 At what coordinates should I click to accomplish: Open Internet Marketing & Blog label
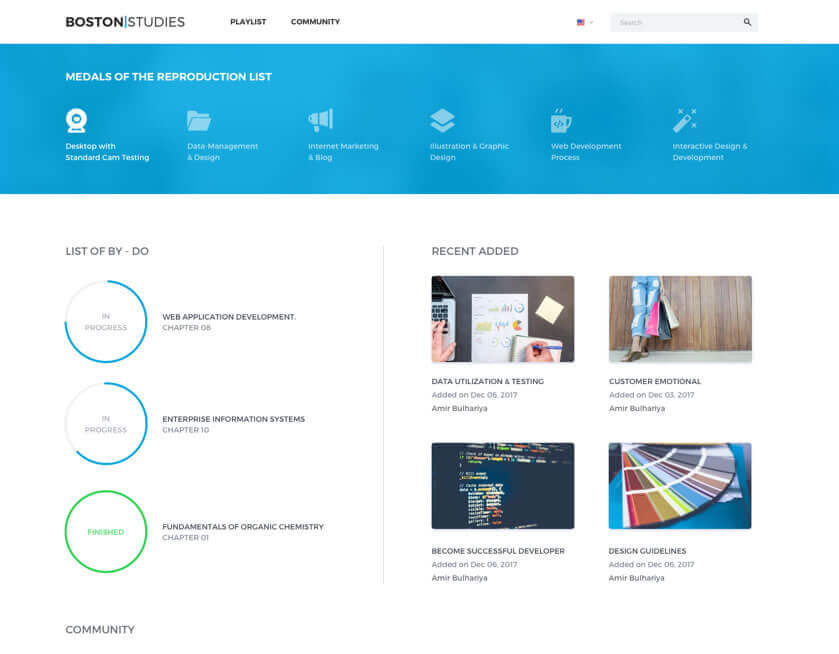click(344, 152)
